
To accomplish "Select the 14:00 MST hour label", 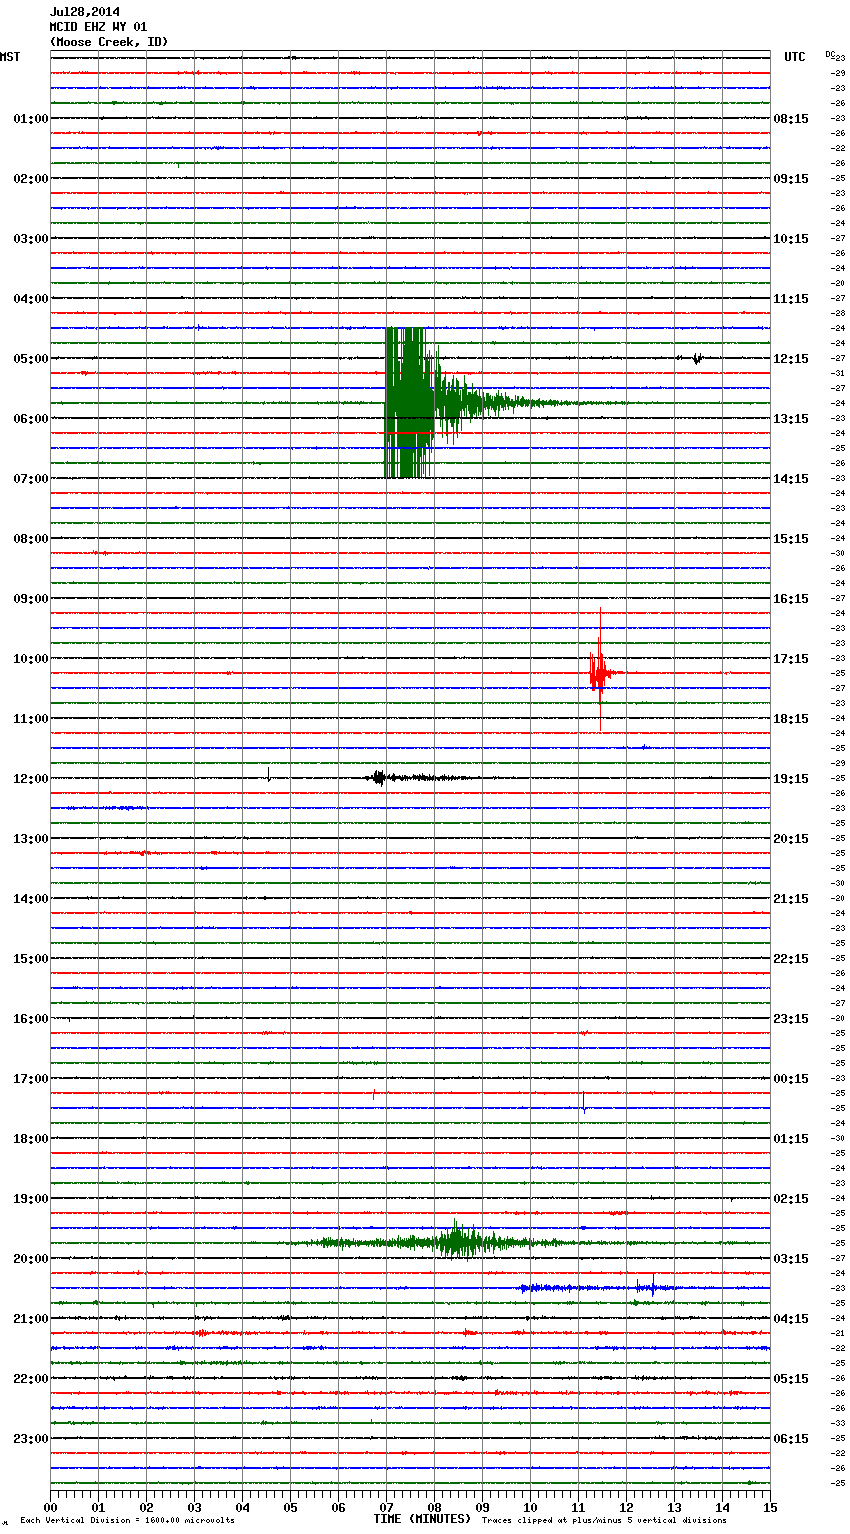I will click(31, 899).
